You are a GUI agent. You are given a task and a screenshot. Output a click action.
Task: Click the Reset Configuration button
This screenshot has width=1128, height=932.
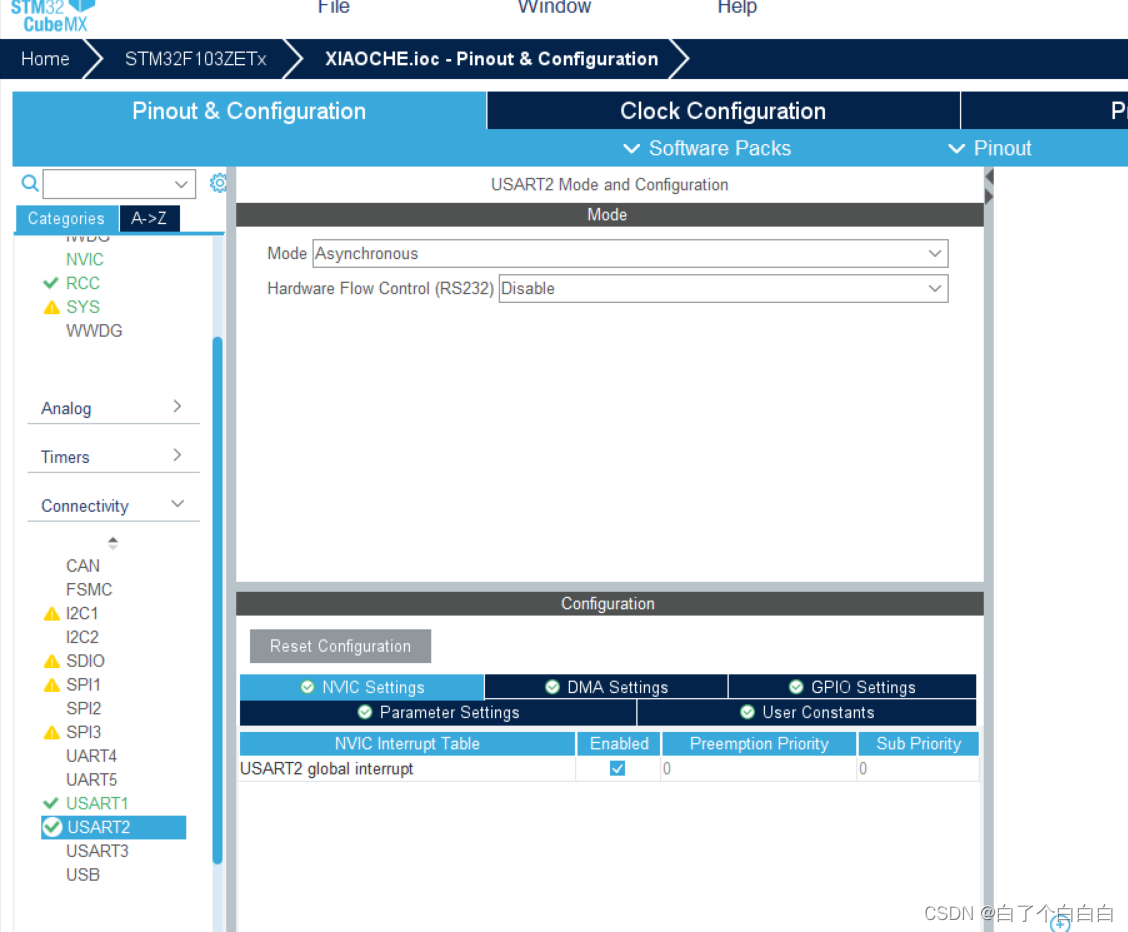tap(340, 647)
